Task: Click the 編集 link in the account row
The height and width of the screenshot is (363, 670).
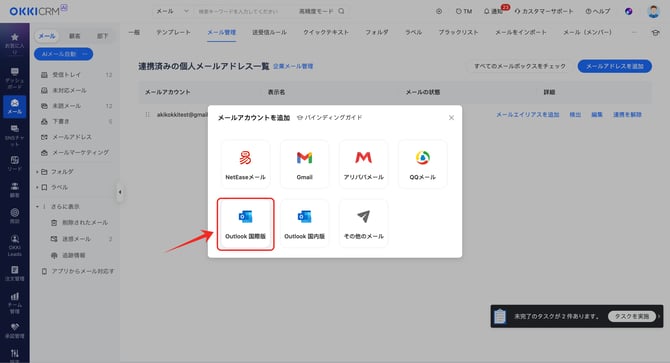Action: [597, 114]
